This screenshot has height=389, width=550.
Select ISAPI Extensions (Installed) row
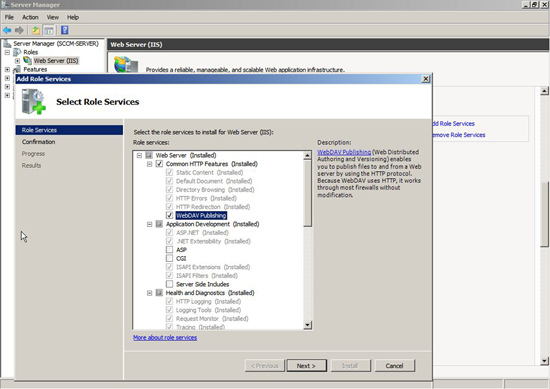[213, 267]
